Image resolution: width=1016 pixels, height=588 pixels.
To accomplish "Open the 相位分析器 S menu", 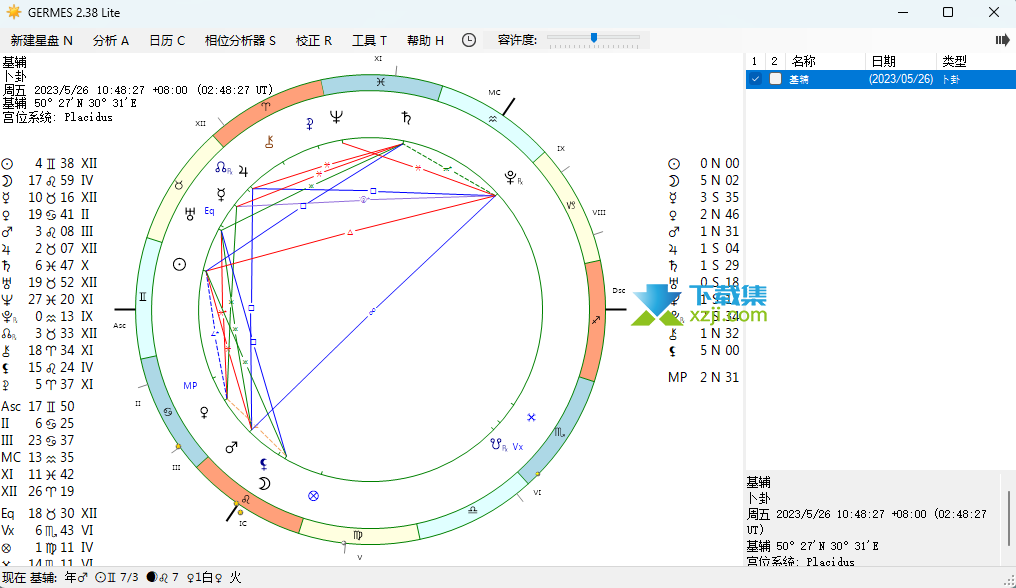I will [240, 40].
